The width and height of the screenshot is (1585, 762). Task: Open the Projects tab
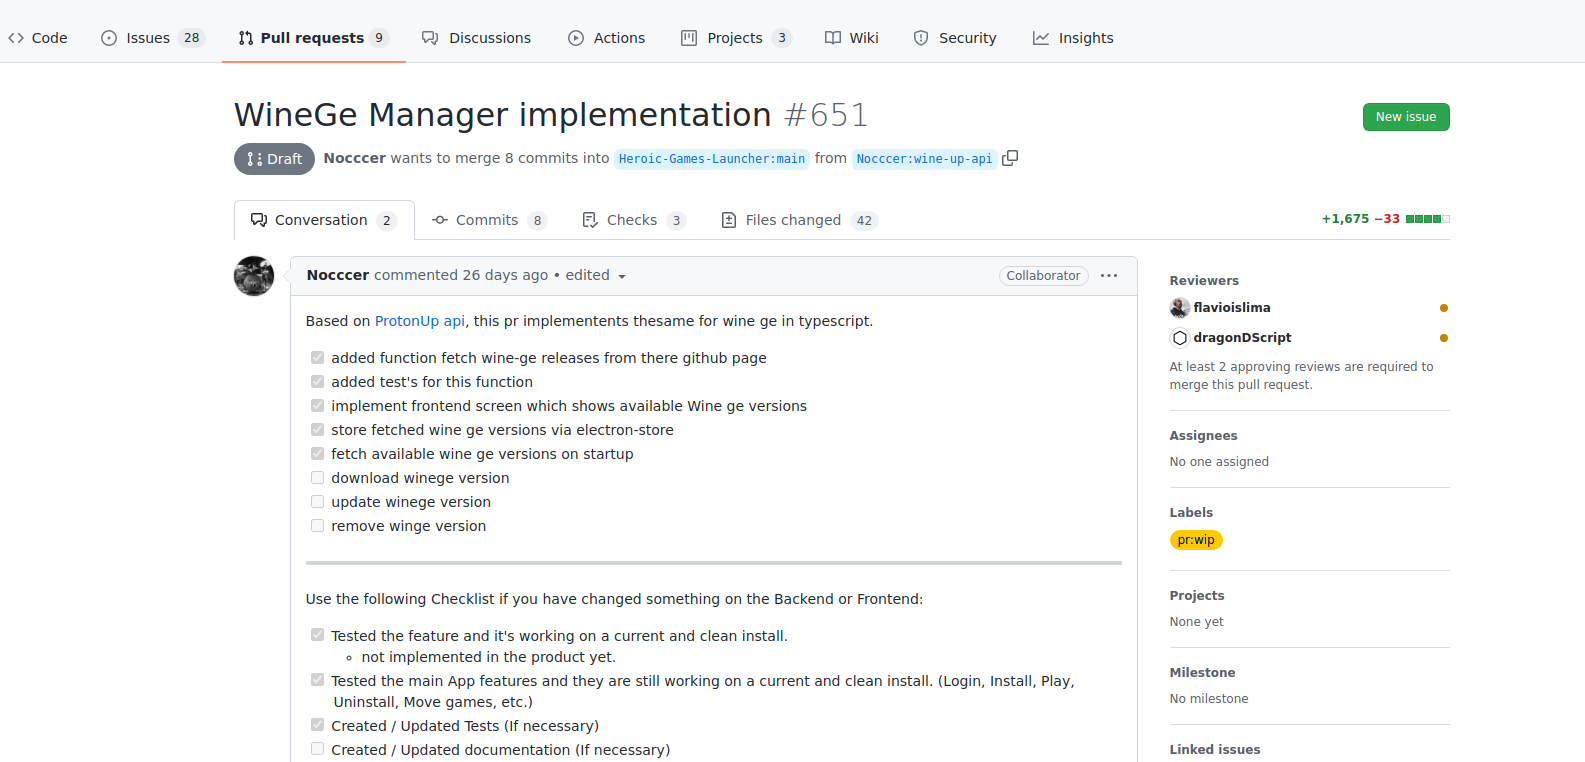(x=736, y=38)
